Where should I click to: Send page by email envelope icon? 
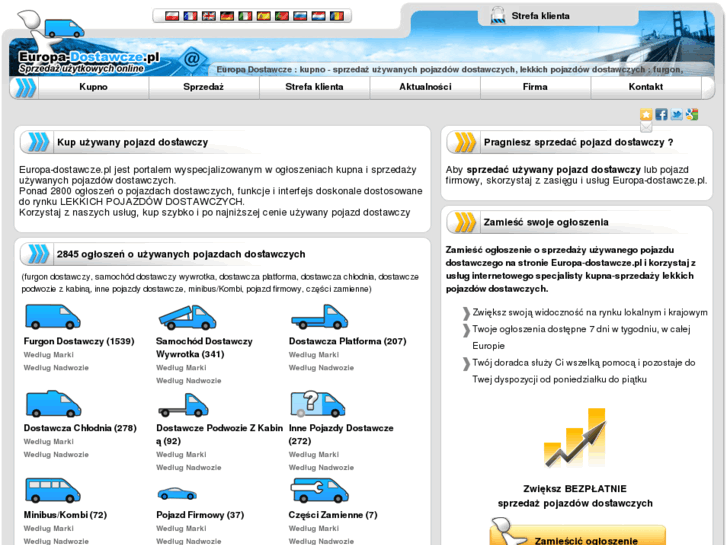[646, 127]
